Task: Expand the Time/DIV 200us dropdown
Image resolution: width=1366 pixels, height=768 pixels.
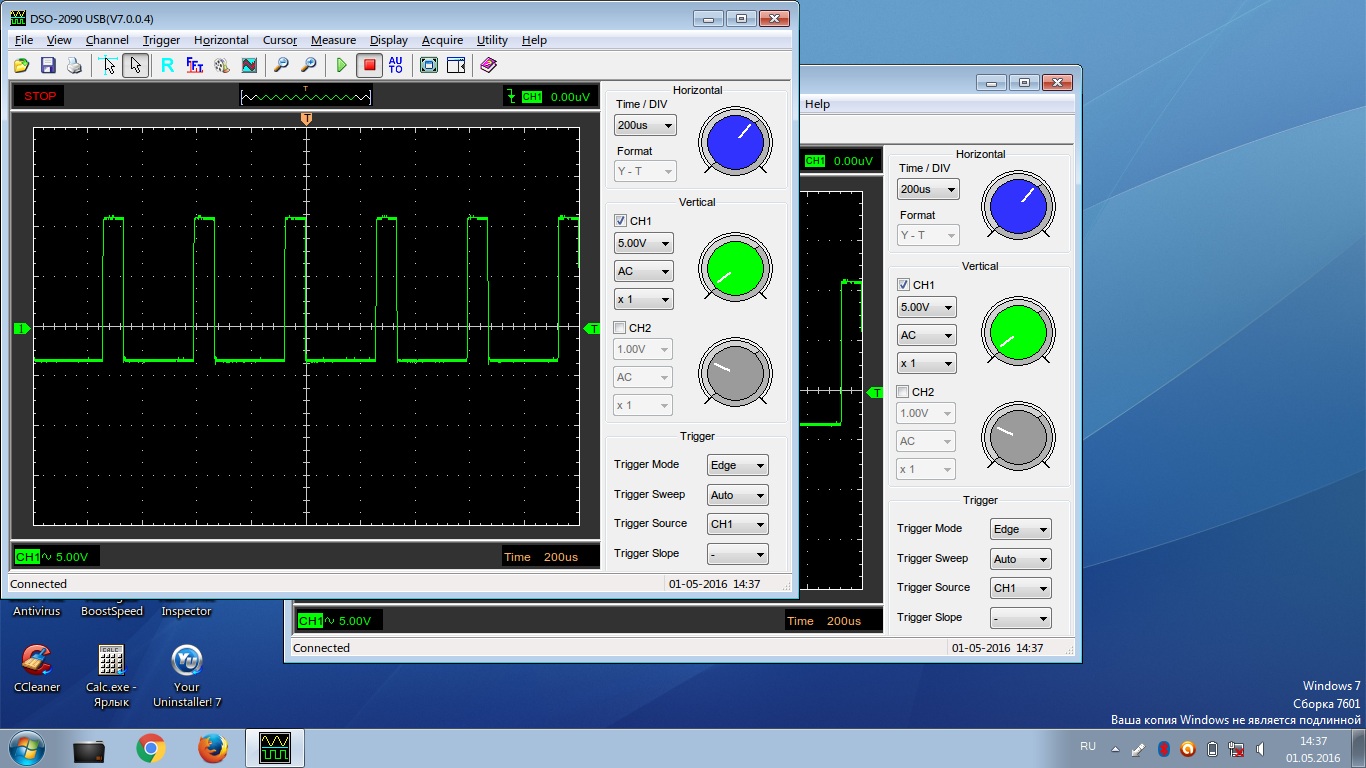Action: (645, 126)
